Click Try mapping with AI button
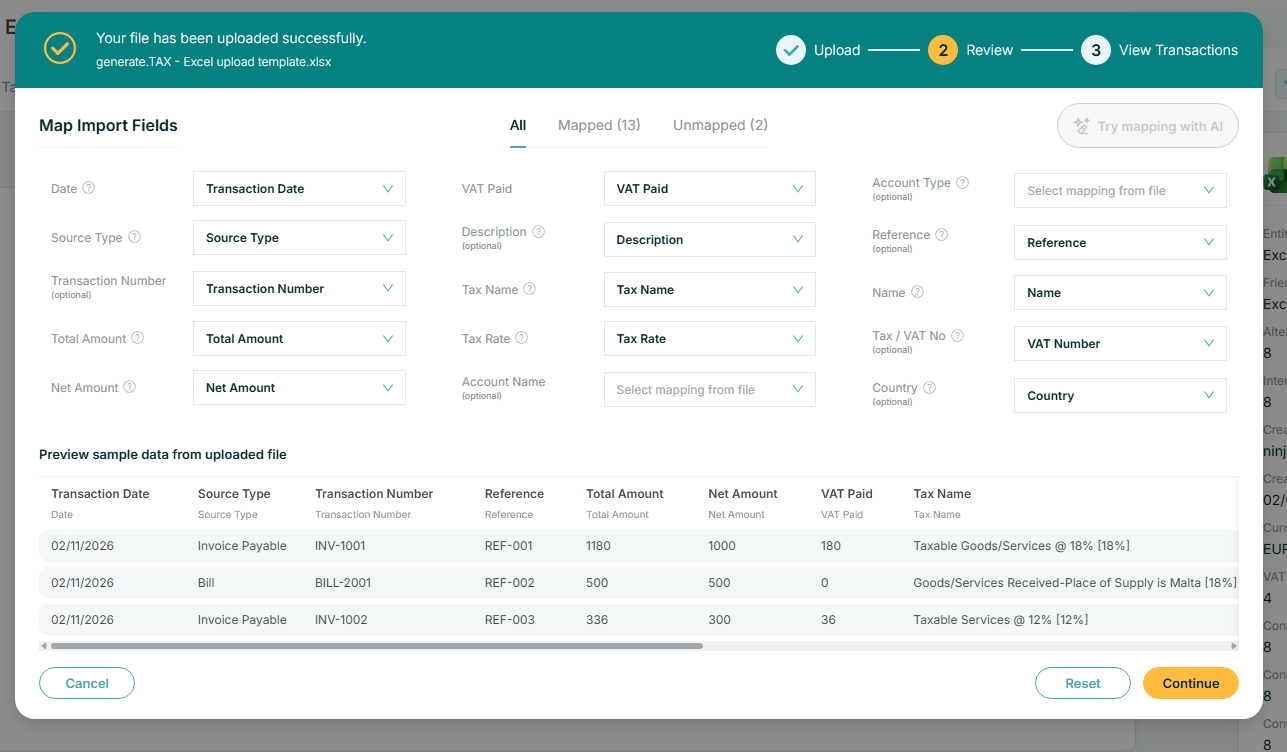Screen dimensions: 1287x752 pyautogui.click(x=1147, y=126)
